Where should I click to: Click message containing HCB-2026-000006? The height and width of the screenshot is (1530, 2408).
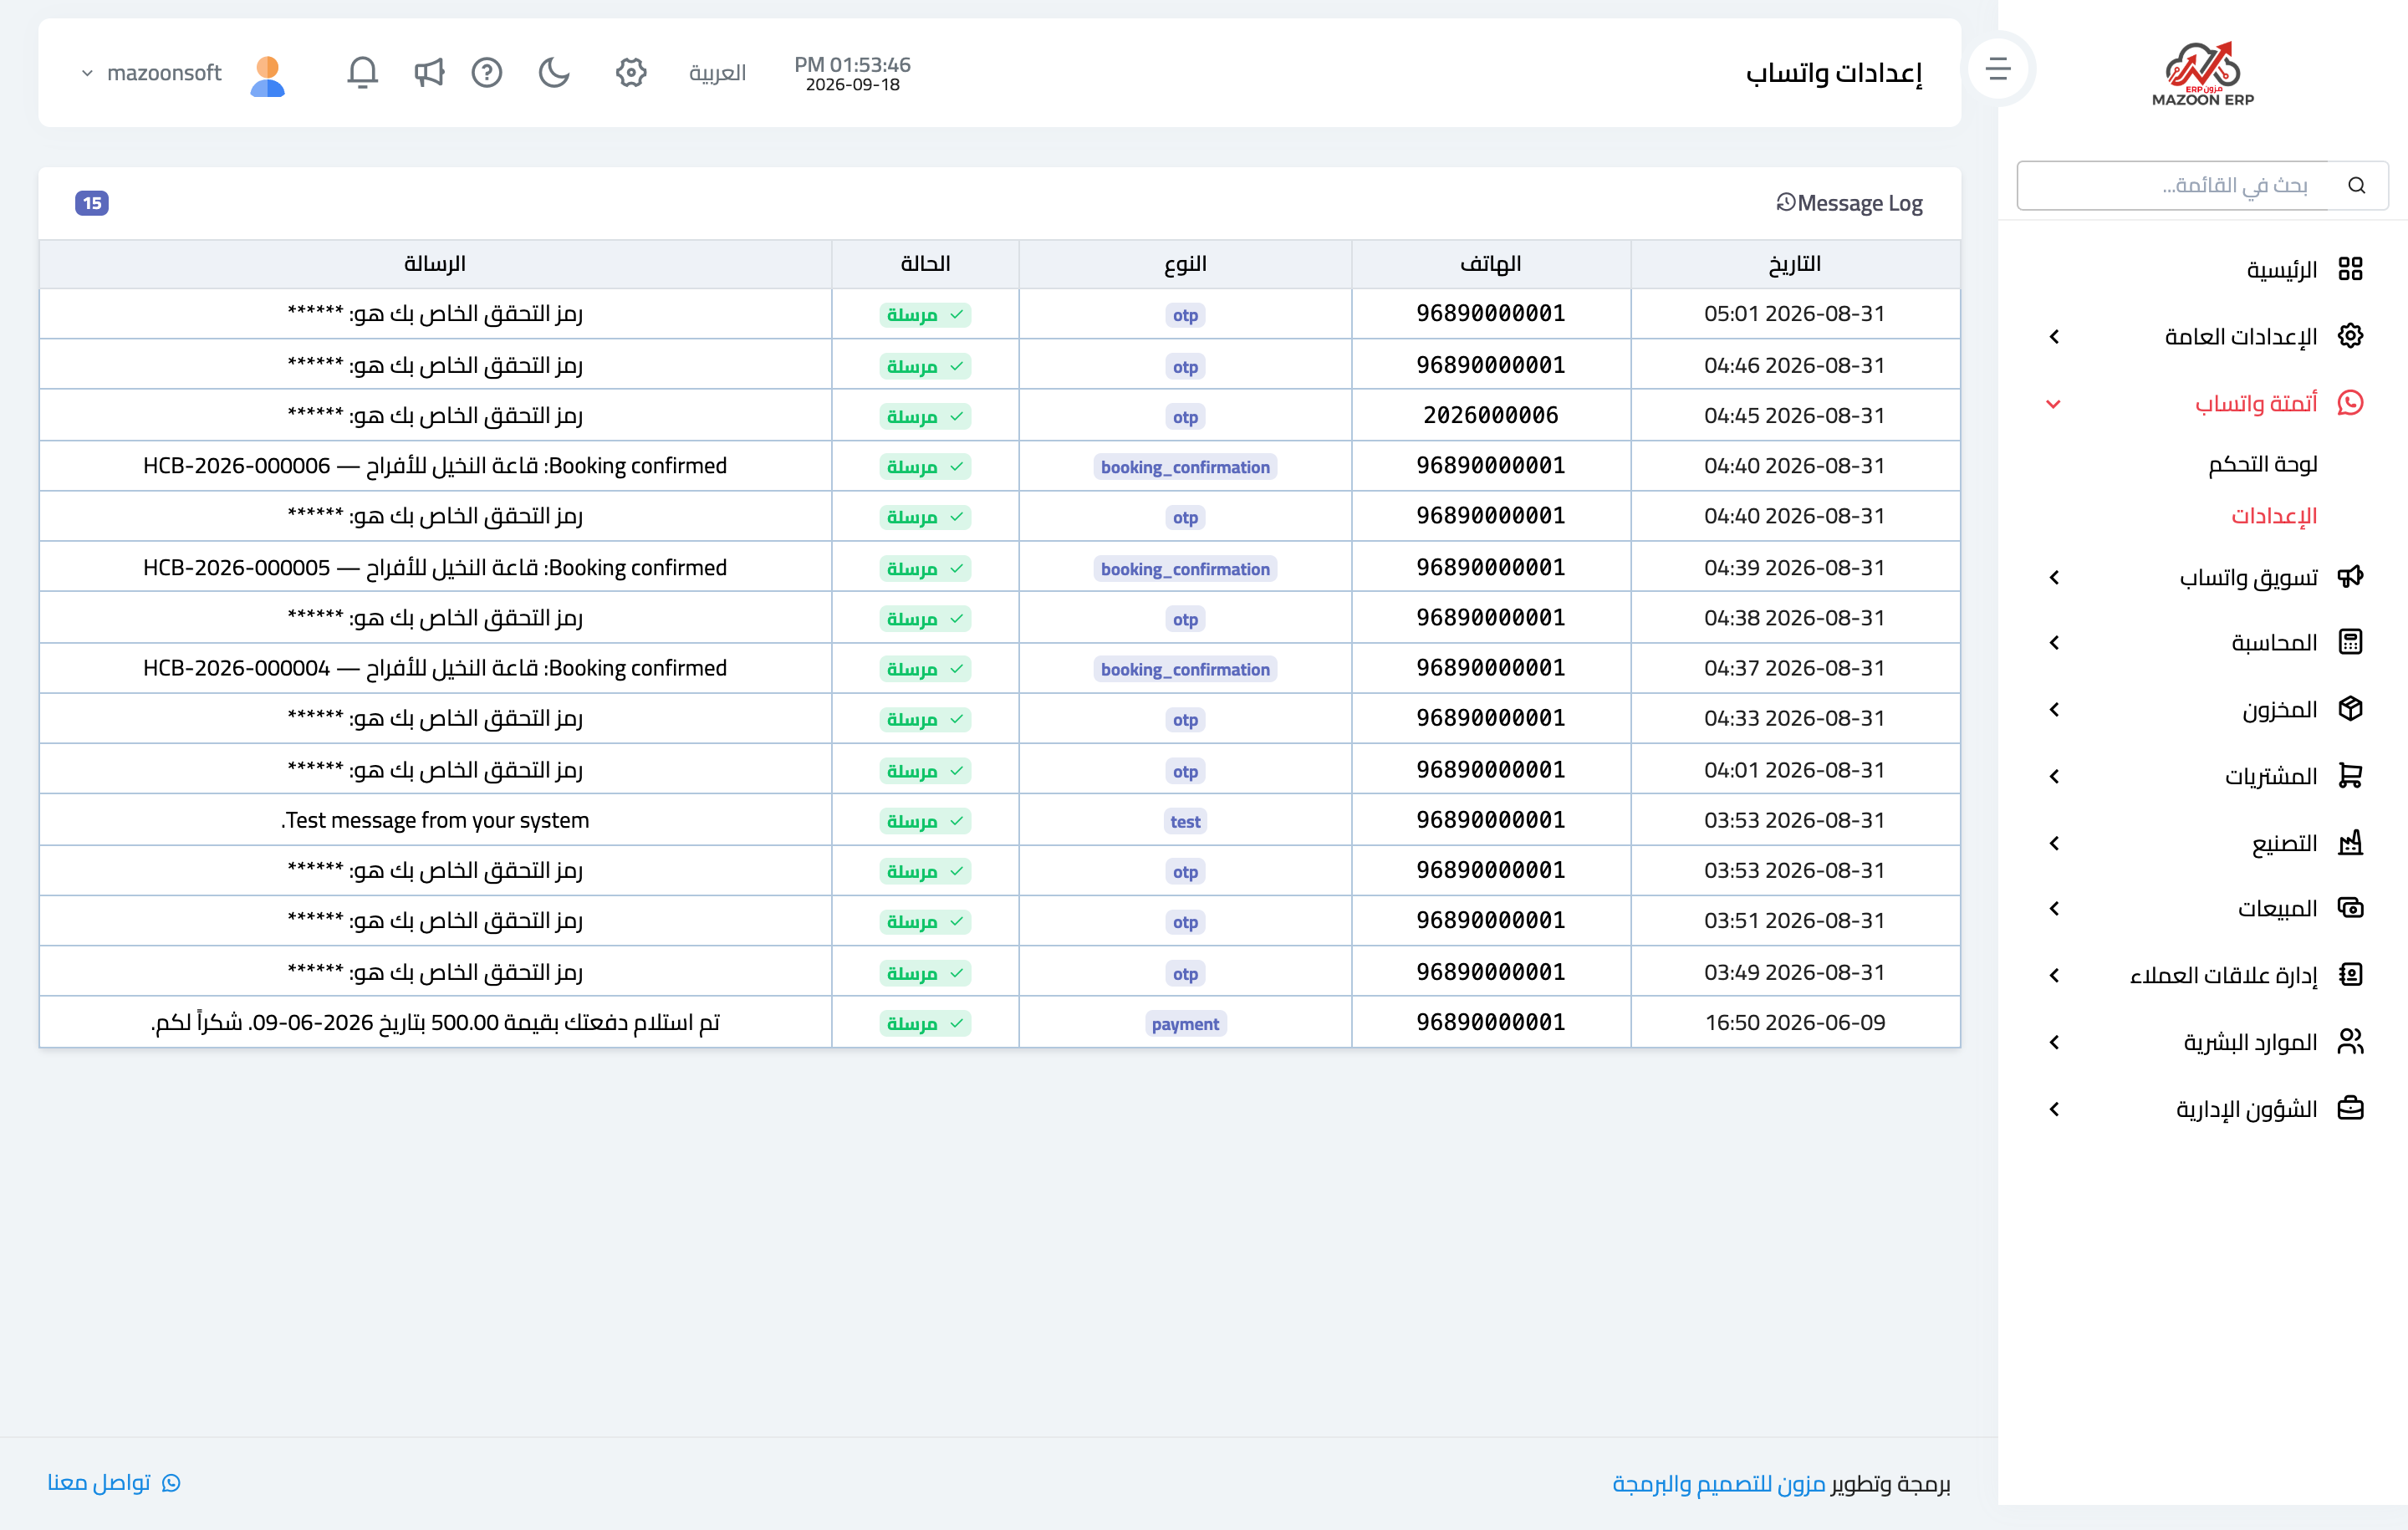[x=435, y=466]
